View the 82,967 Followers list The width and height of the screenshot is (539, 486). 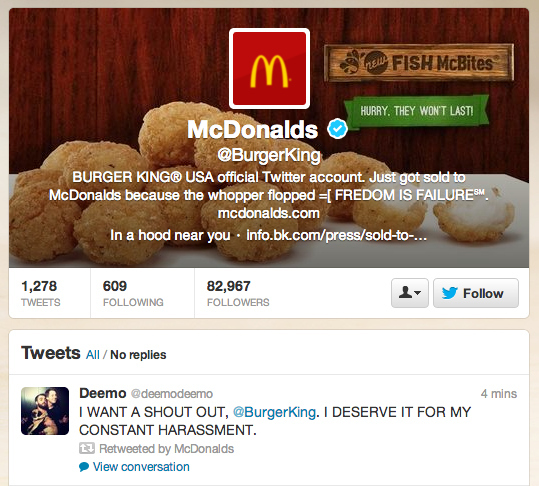click(x=238, y=293)
